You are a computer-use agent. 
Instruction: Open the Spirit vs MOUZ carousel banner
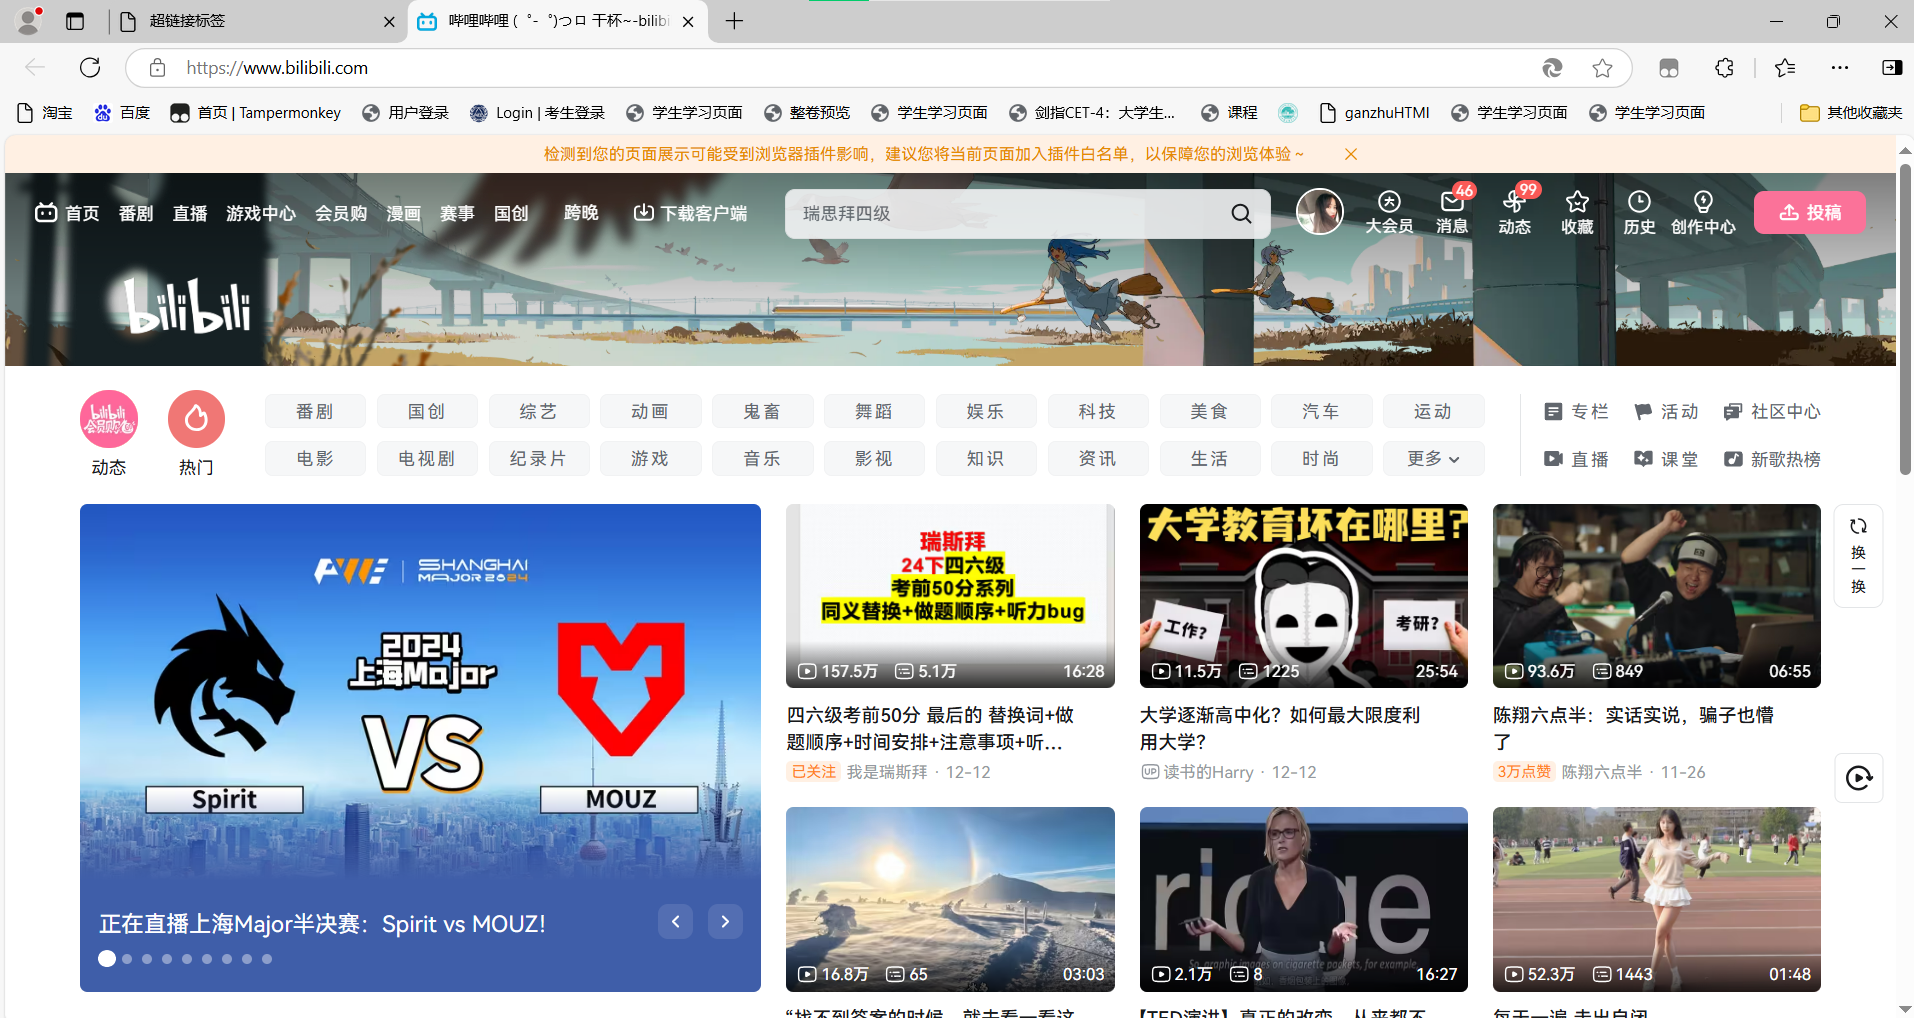coord(420,748)
